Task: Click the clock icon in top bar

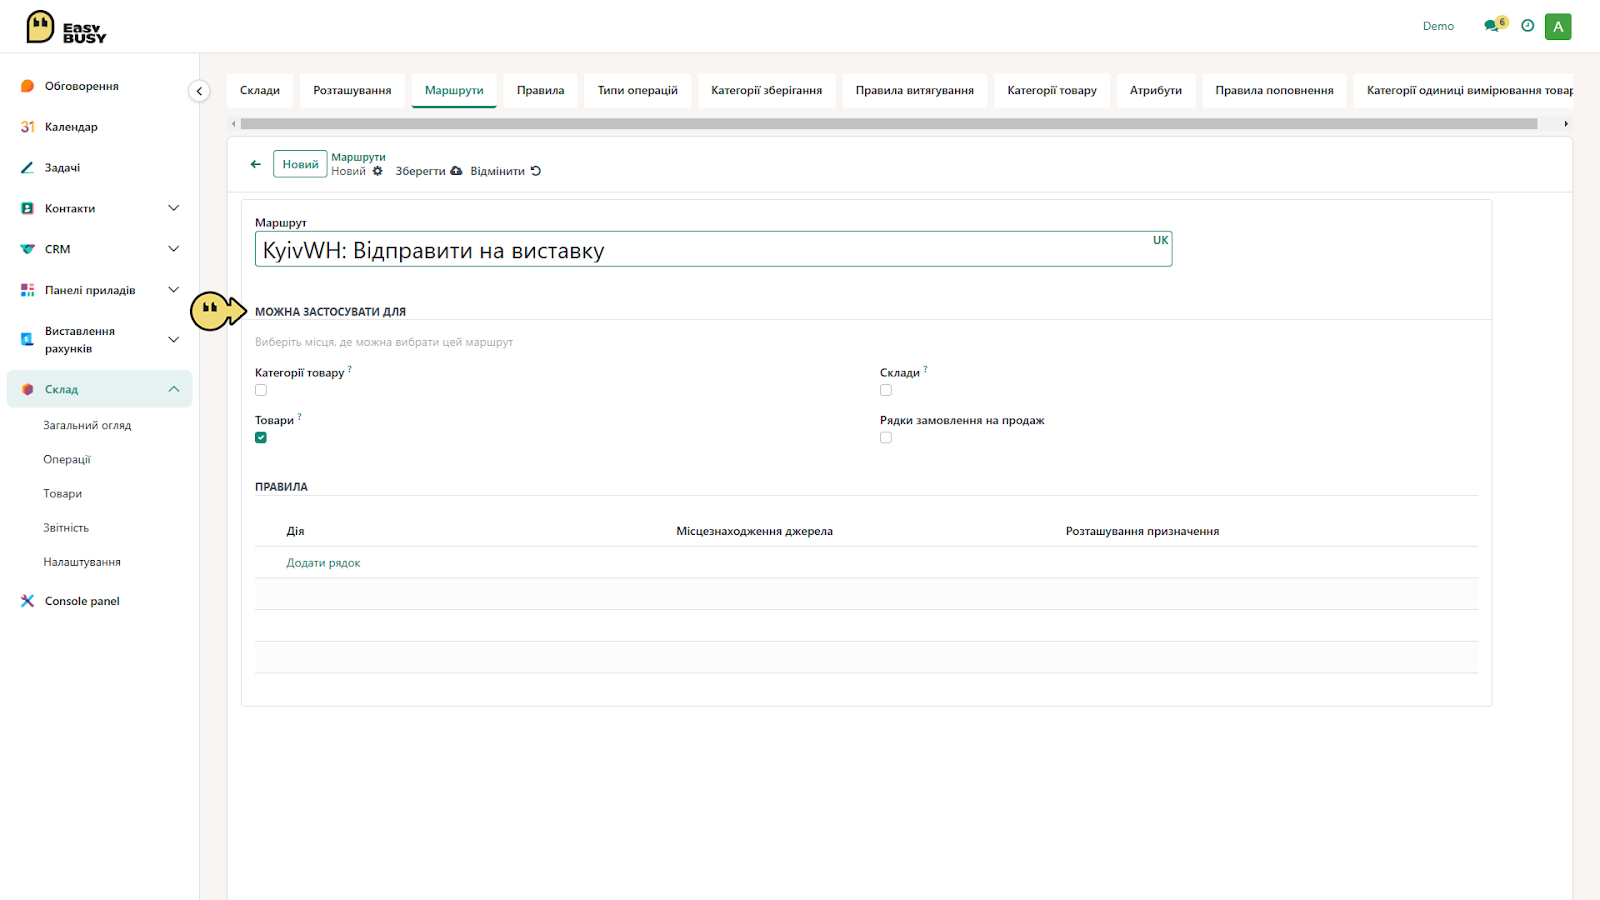Action: coord(1527,26)
